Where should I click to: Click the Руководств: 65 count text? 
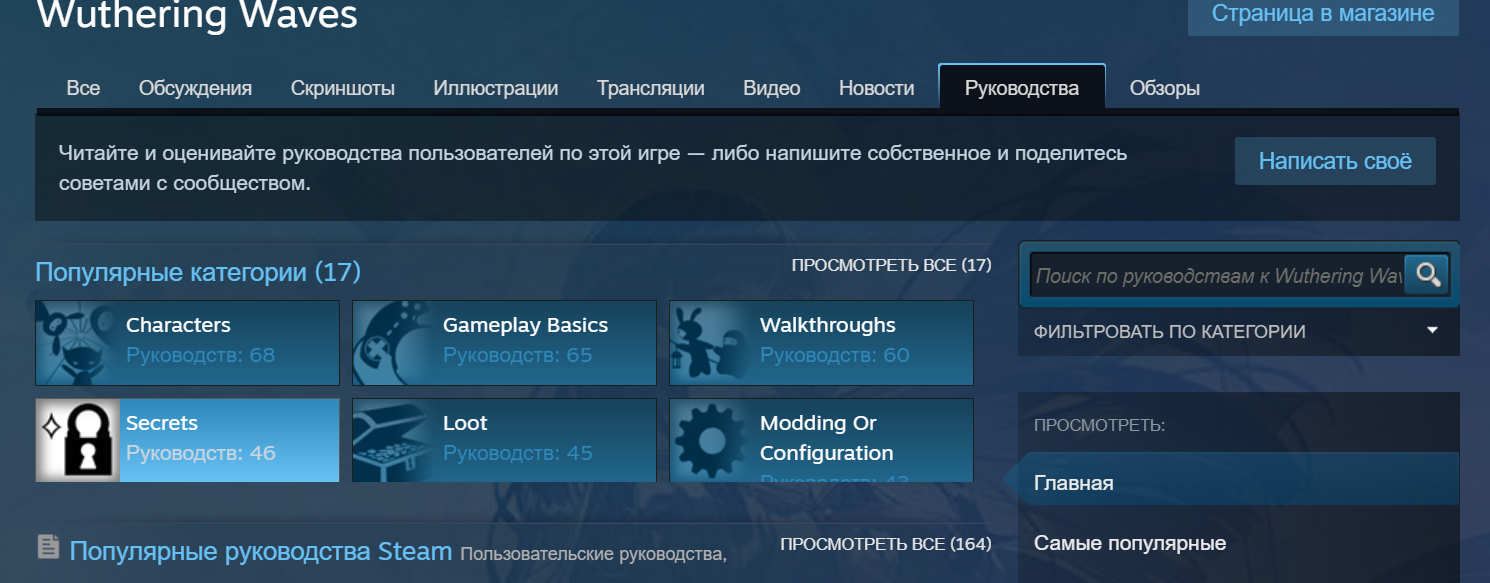pos(518,355)
